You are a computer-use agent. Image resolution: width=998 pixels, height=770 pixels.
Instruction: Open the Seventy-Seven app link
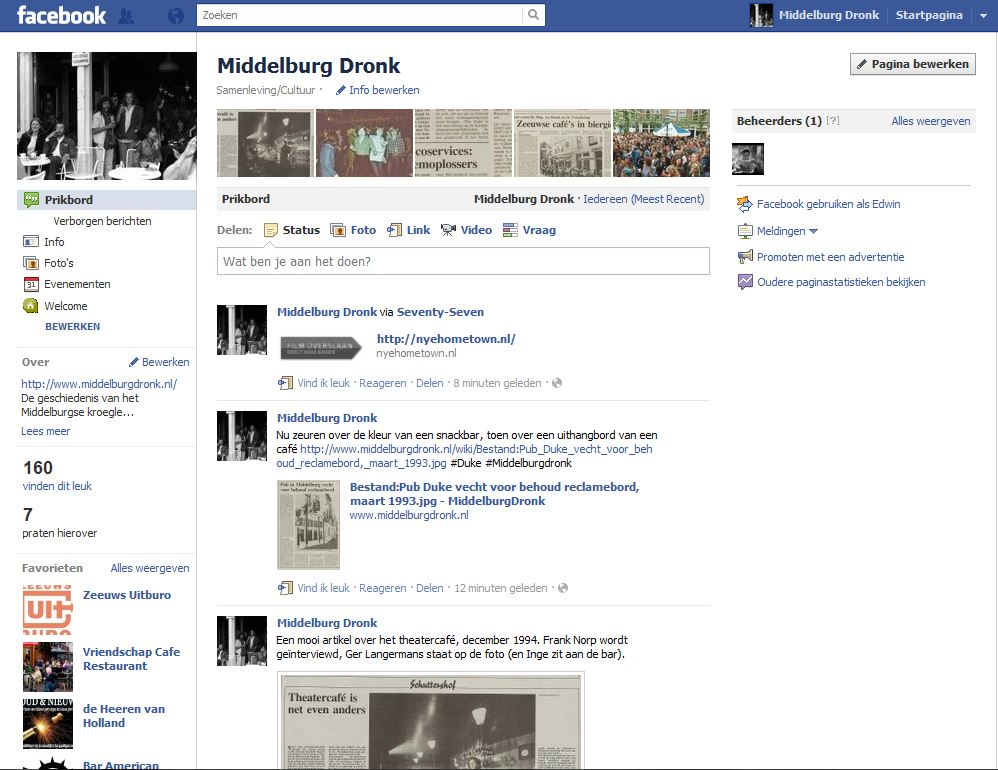(440, 312)
